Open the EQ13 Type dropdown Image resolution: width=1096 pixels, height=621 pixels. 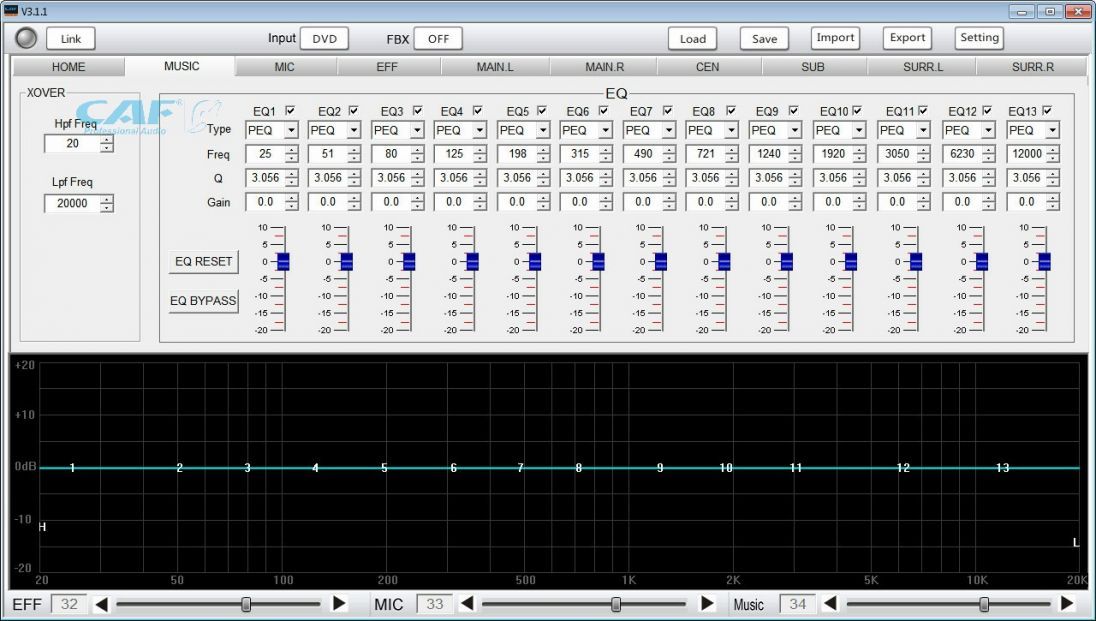tap(1051, 131)
